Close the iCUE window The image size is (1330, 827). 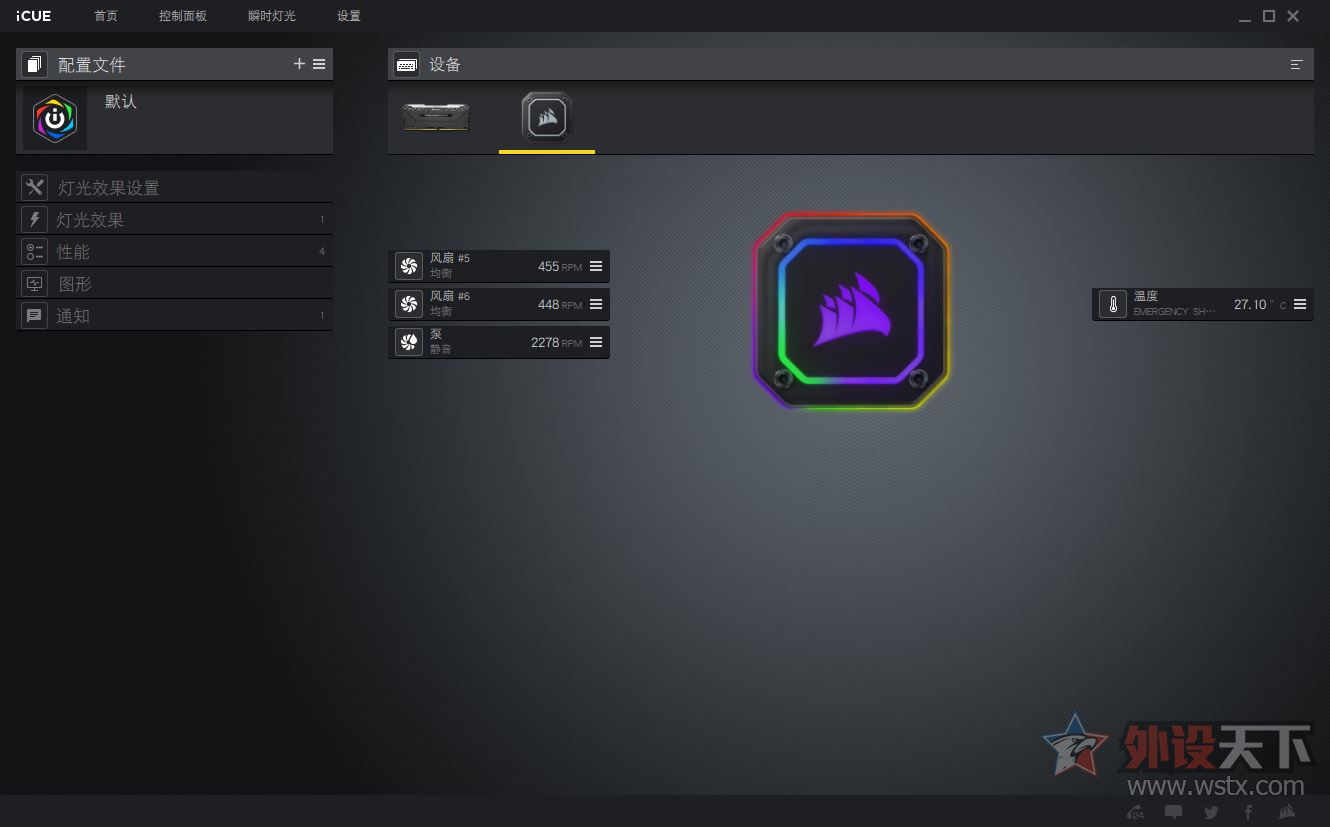(x=1293, y=16)
